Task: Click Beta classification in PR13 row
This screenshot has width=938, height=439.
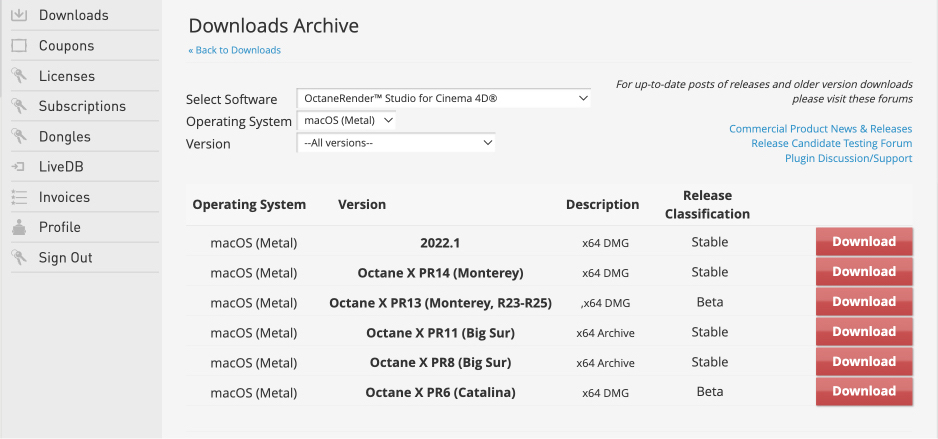Action: coord(710,302)
